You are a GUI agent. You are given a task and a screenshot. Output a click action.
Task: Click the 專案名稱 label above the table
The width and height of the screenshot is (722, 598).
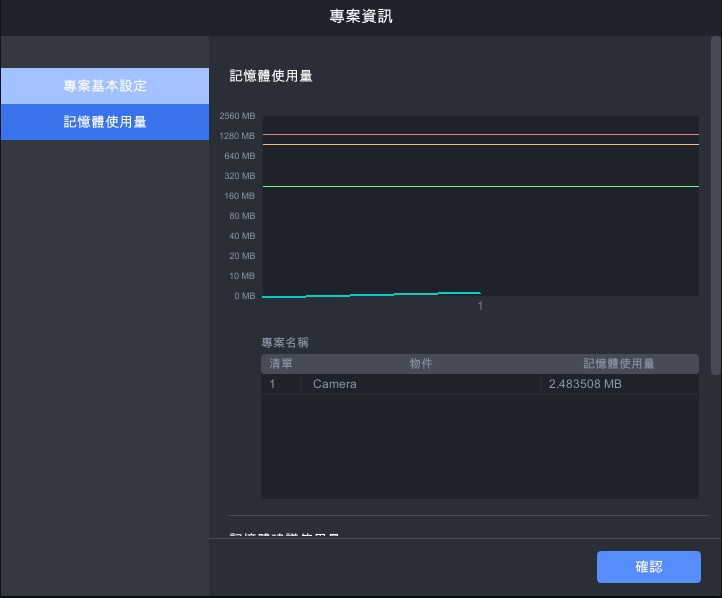coord(285,342)
